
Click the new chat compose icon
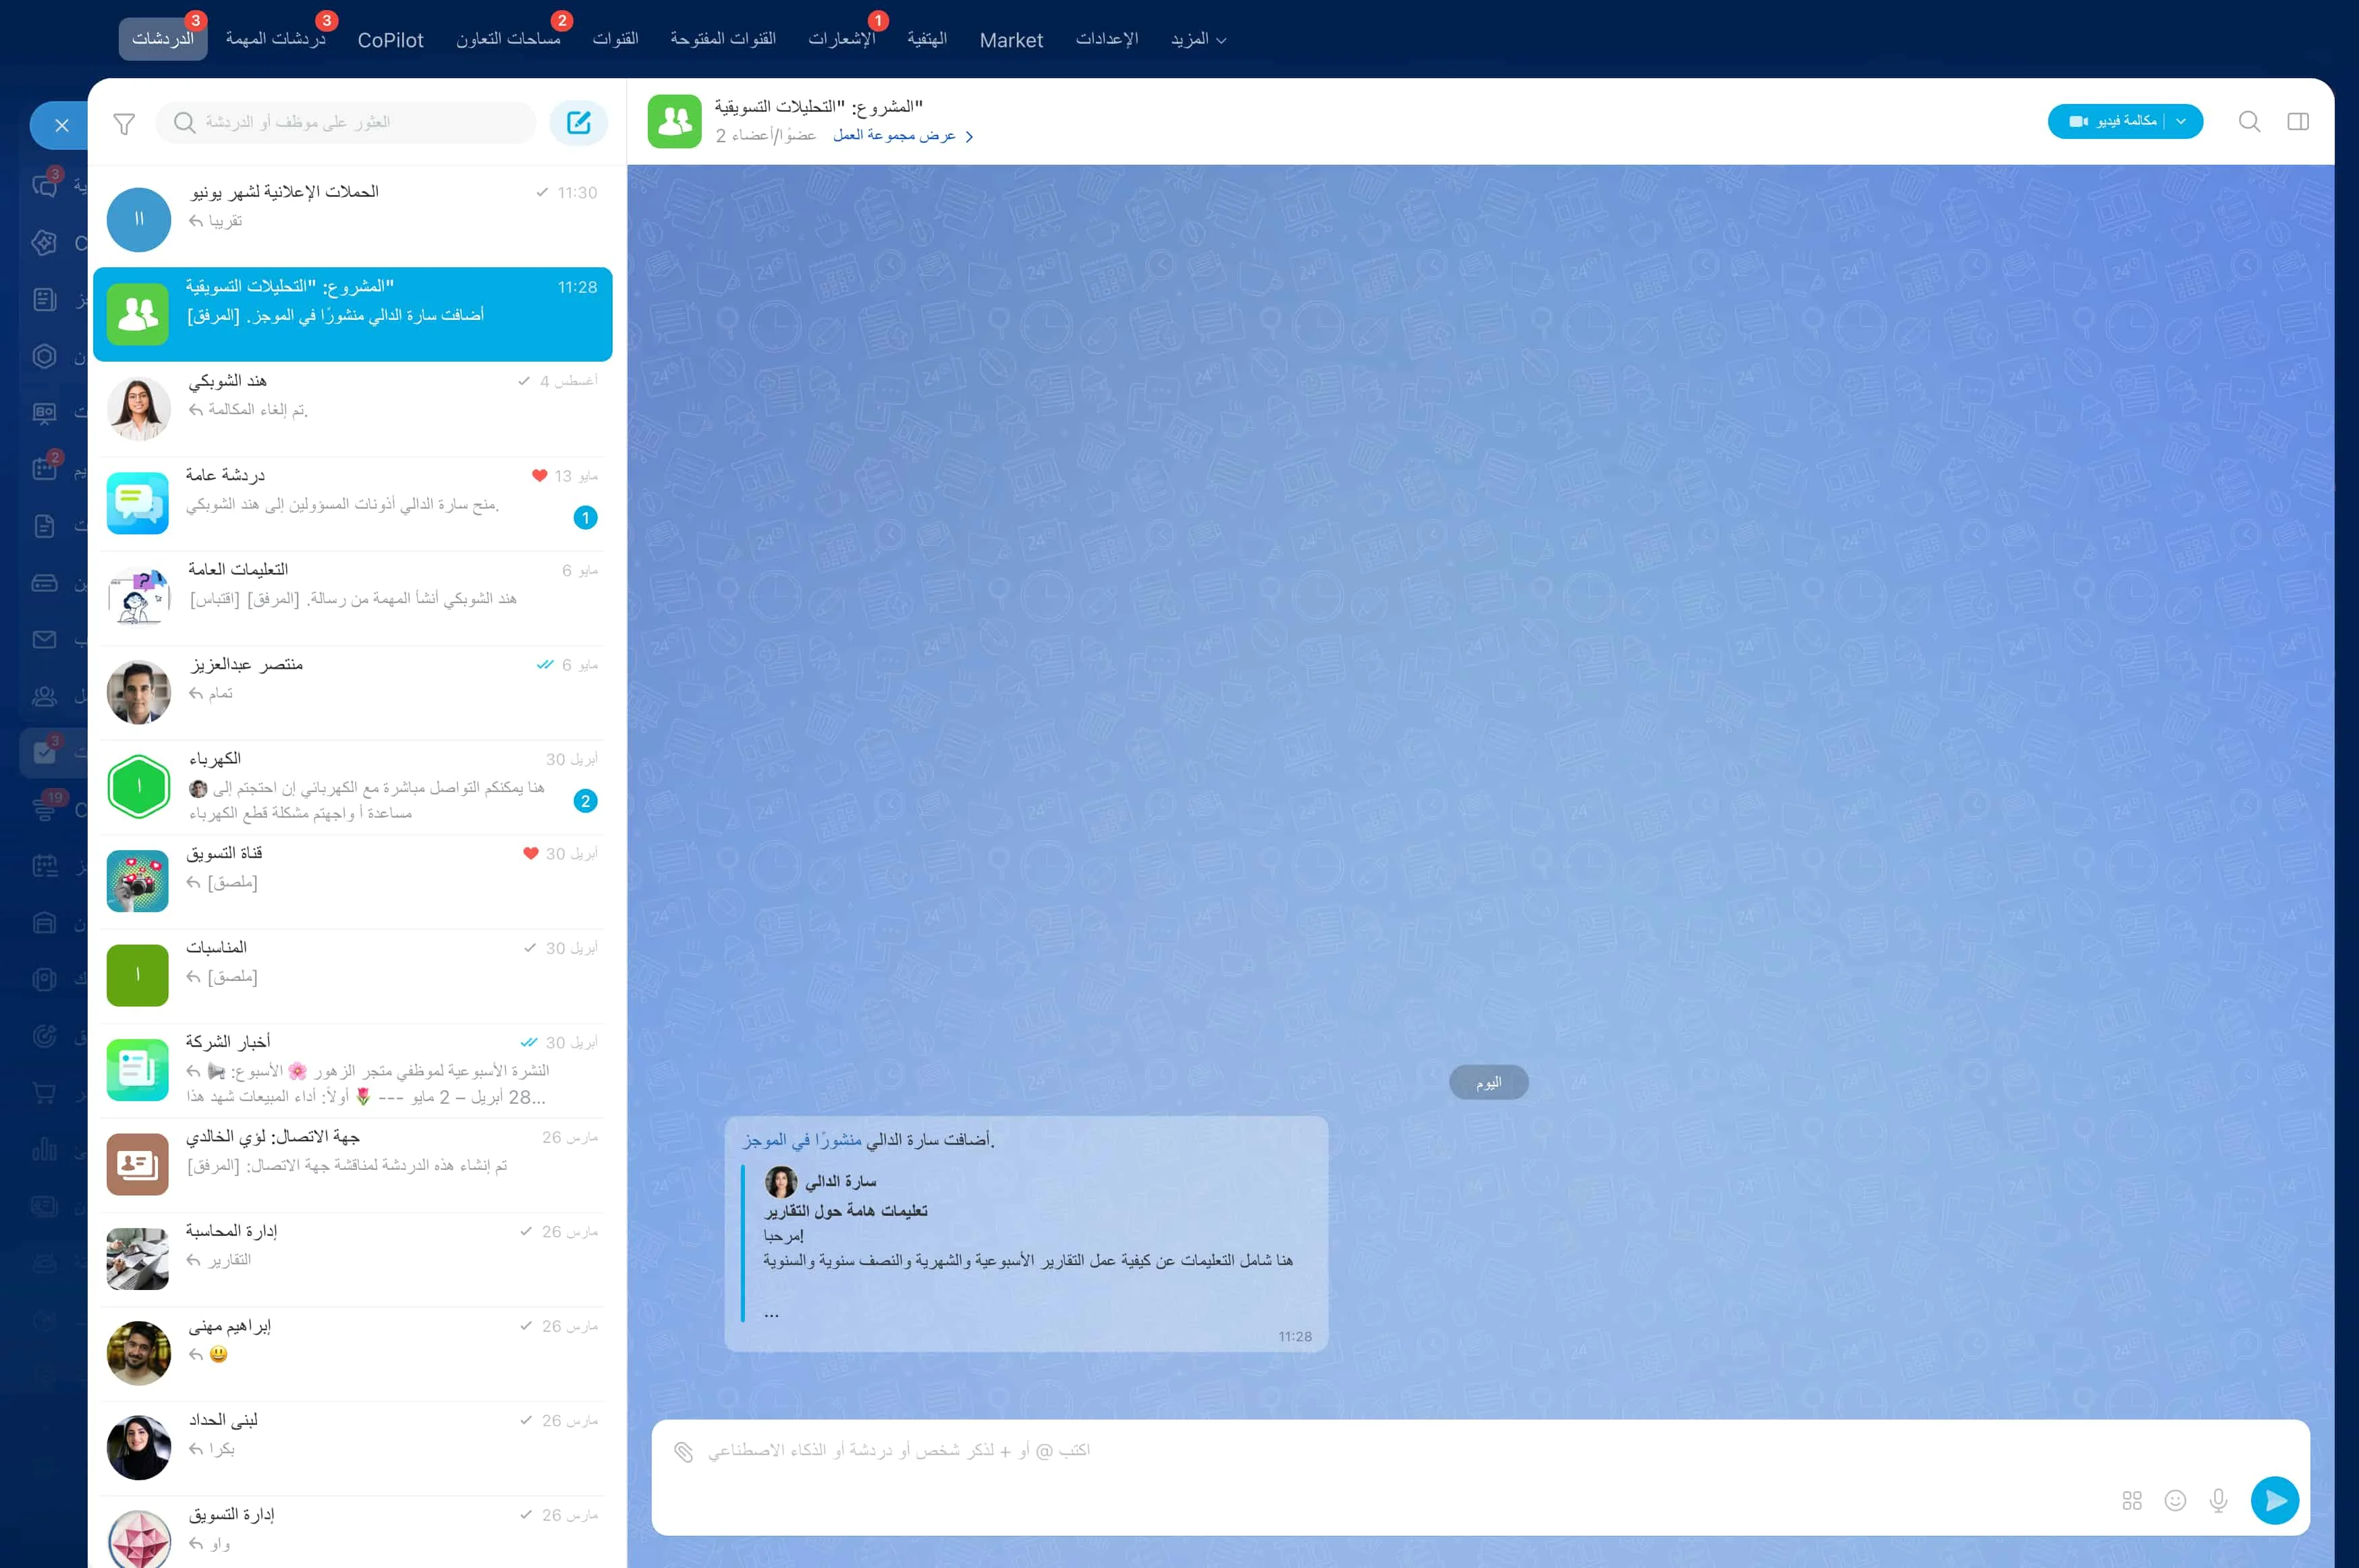[578, 122]
